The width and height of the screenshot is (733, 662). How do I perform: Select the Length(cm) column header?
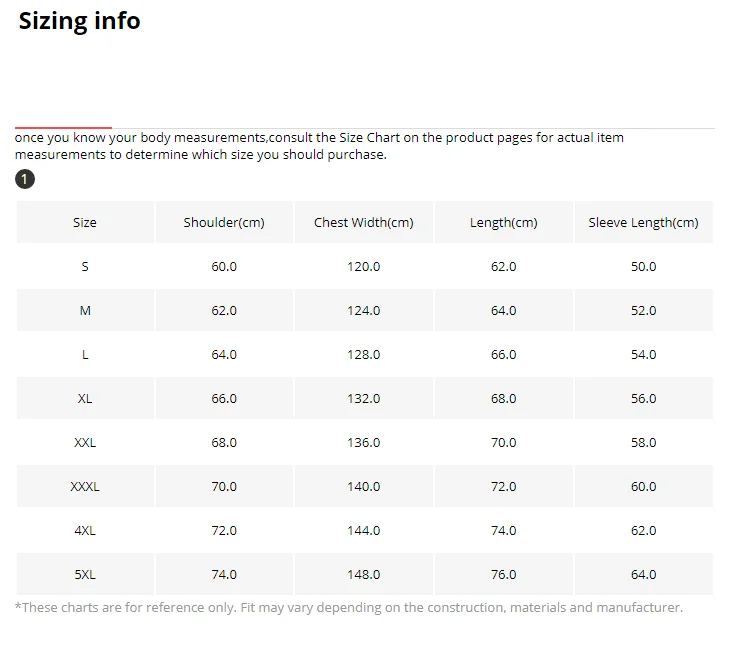coord(503,222)
